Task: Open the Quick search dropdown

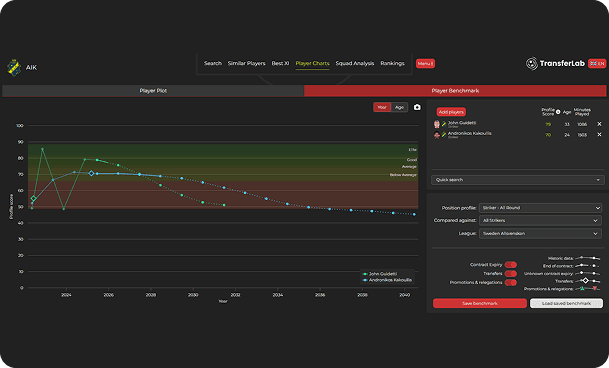Action: 518,180
